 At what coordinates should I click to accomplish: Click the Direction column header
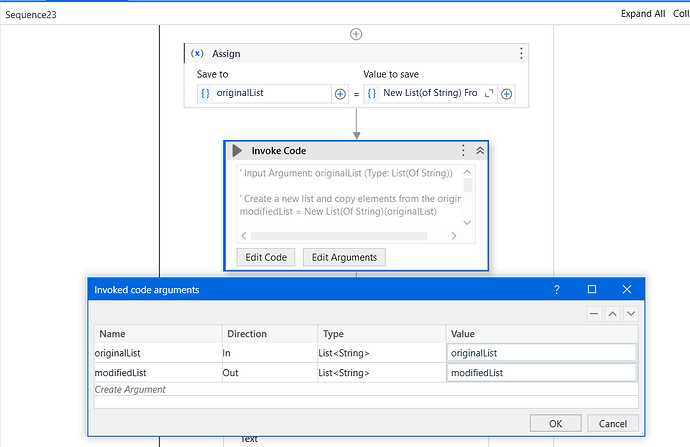(270, 334)
